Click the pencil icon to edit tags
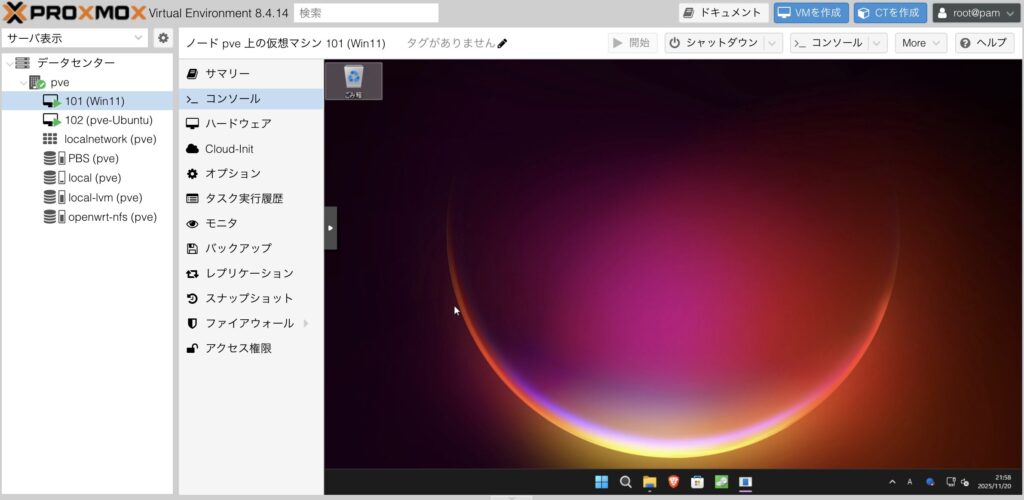Viewport: 1024px width, 500px height. (502, 43)
